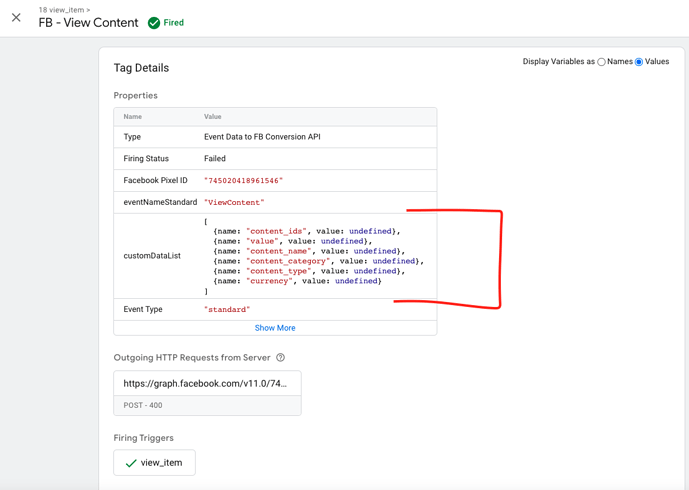
Task: Click the eventNameStandard property name
Action: point(160,202)
